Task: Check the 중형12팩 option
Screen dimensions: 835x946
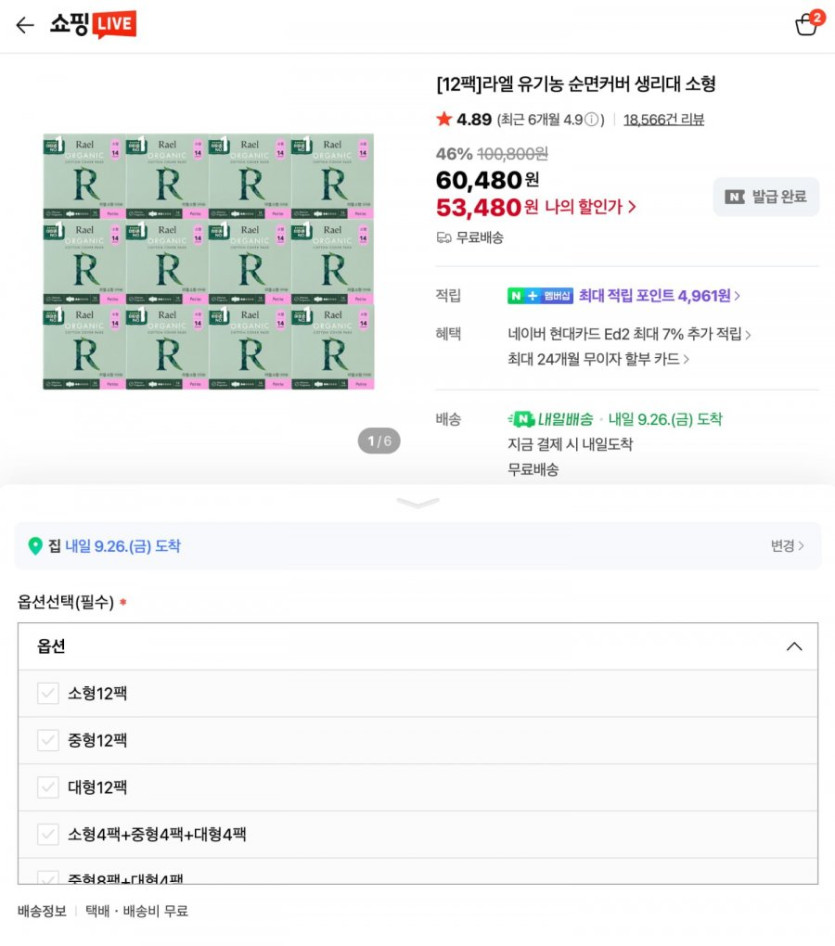Action: (x=48, y=740)
